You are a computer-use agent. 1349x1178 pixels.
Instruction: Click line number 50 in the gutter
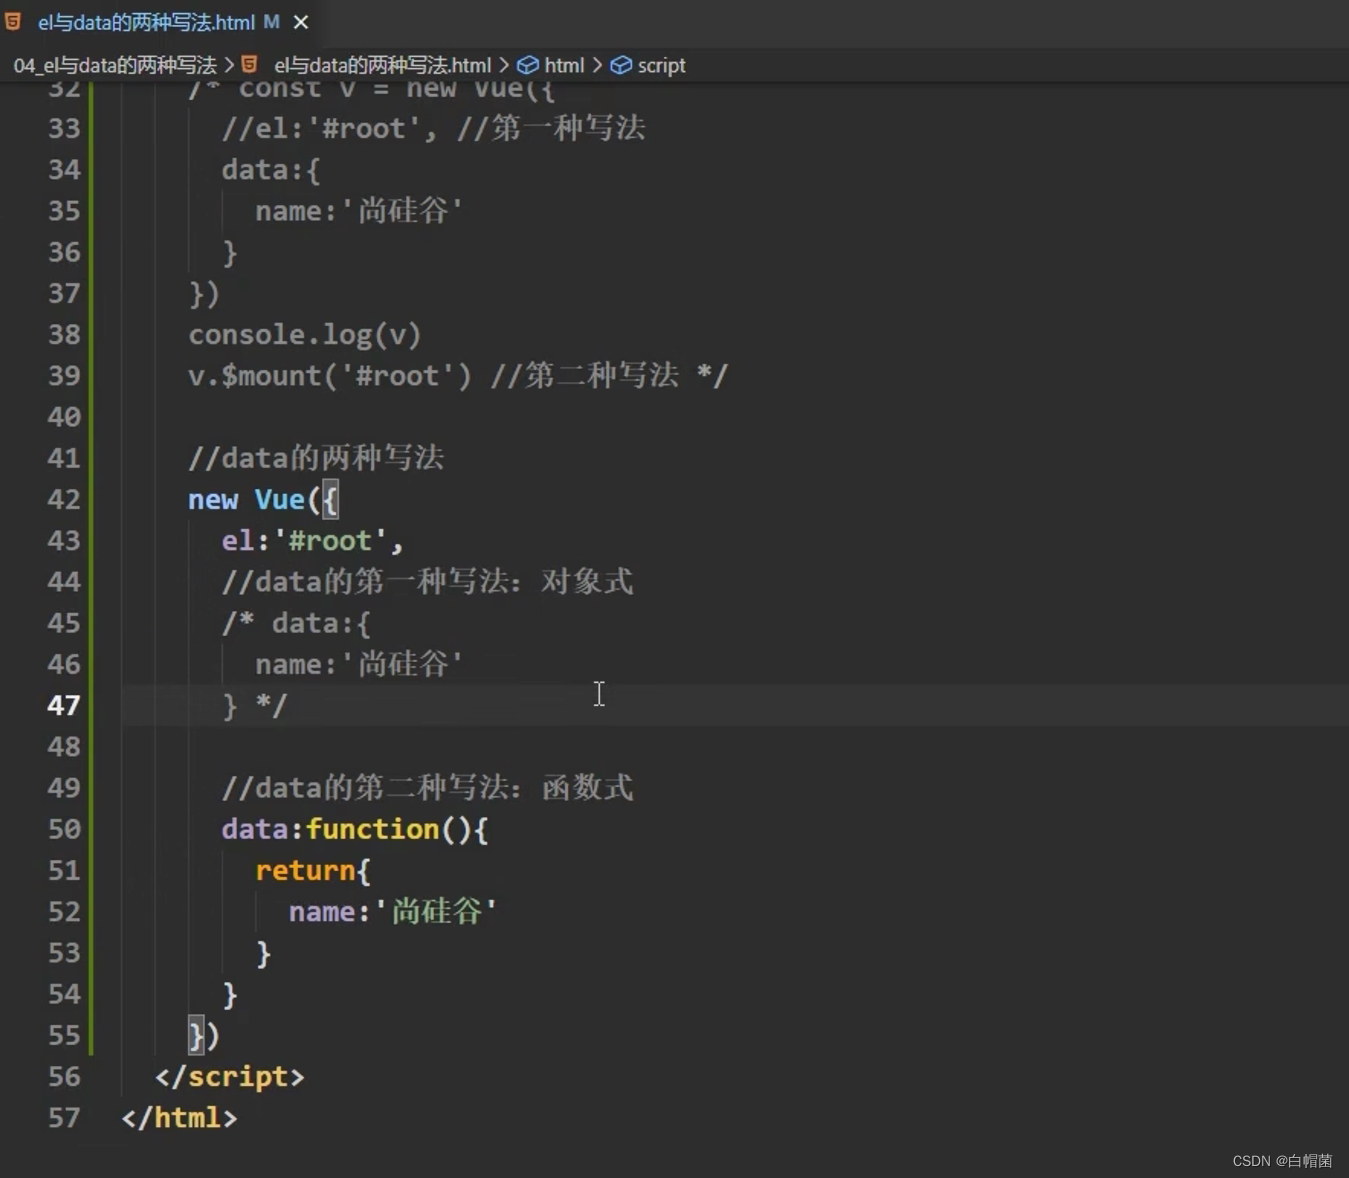point(64,829)
